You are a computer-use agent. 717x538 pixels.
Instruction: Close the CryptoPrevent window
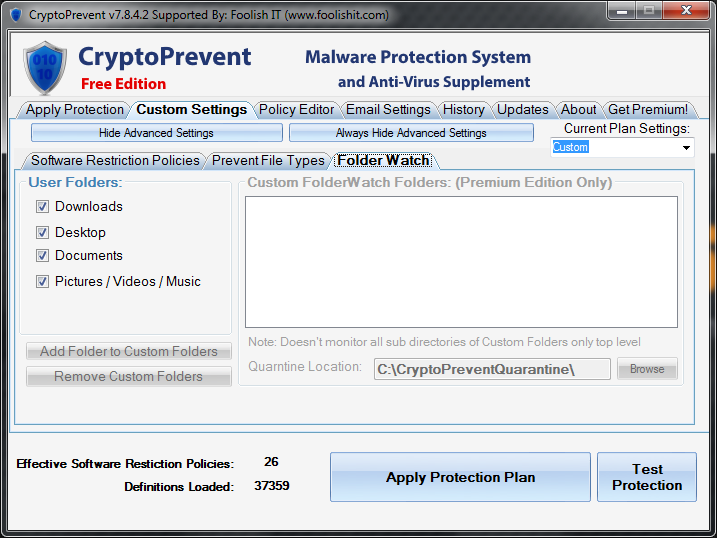[686, 11]
